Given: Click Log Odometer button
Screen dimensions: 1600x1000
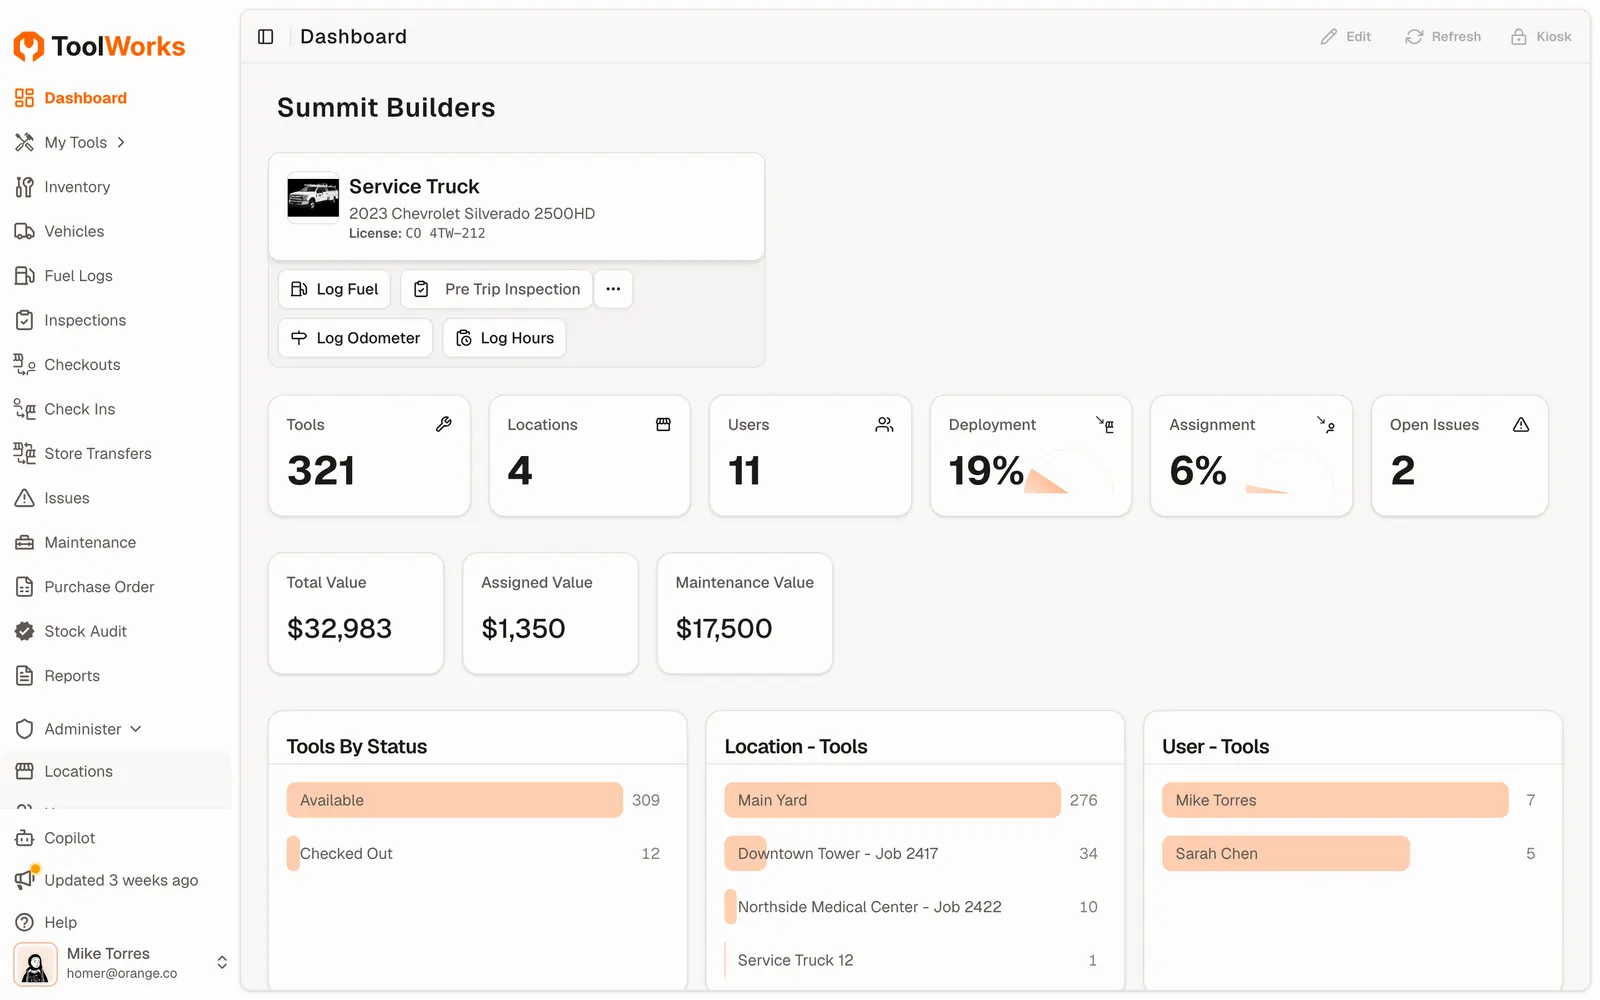Looking at the screenshot, I should [355, 338].
